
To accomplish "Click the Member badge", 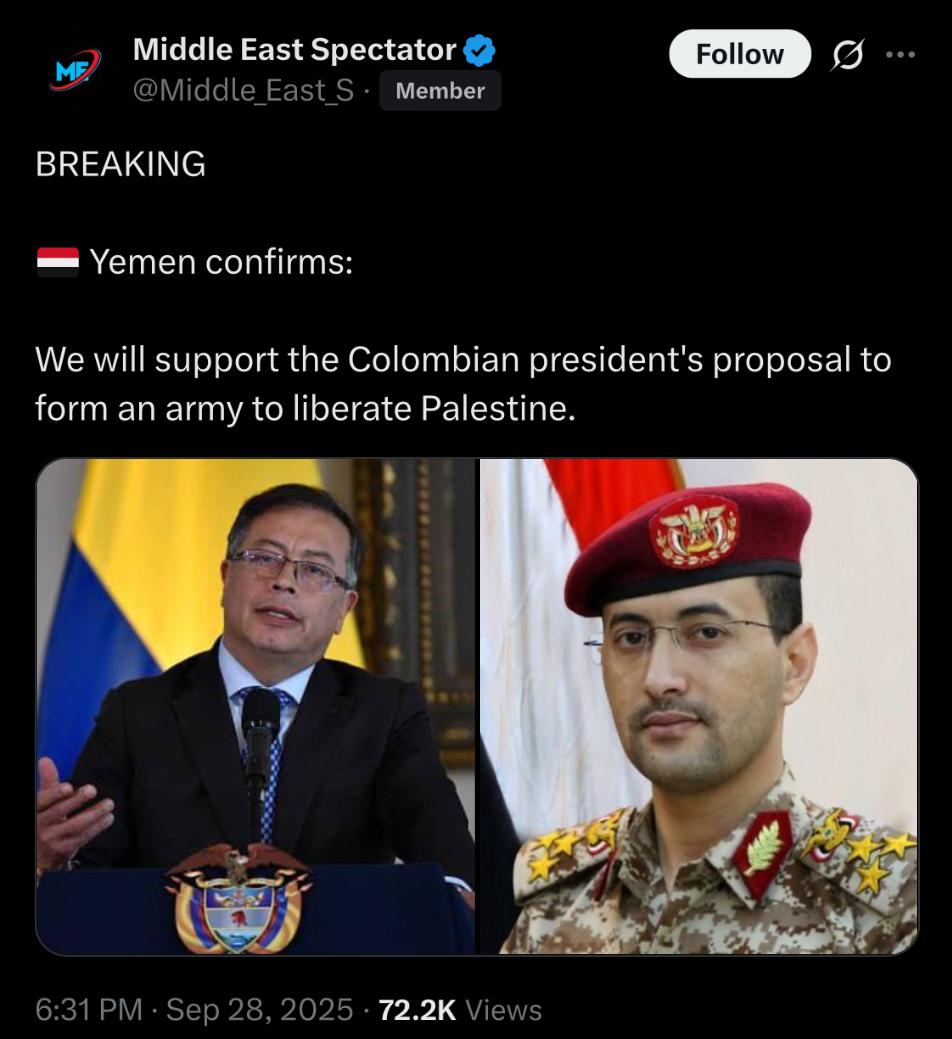I will tap(440, 90).
